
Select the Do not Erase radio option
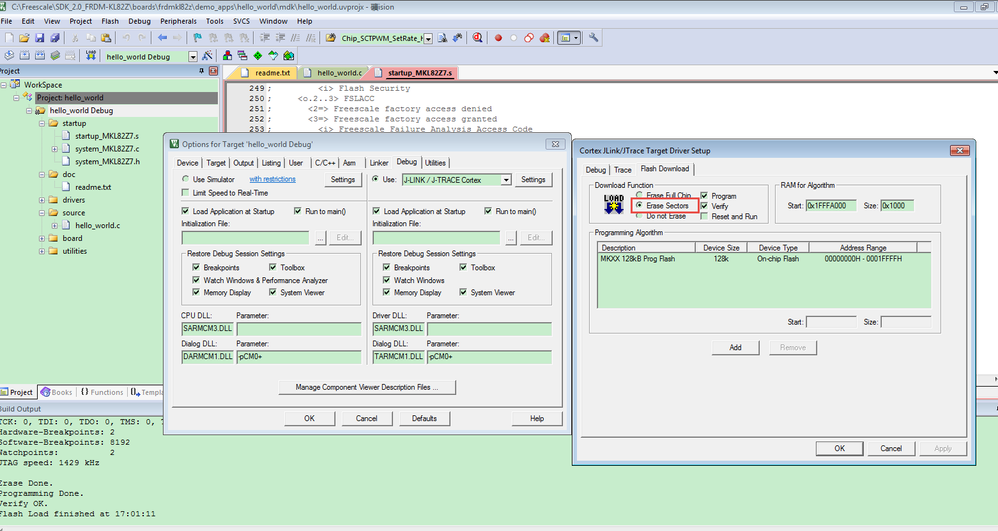click(640, 216)
